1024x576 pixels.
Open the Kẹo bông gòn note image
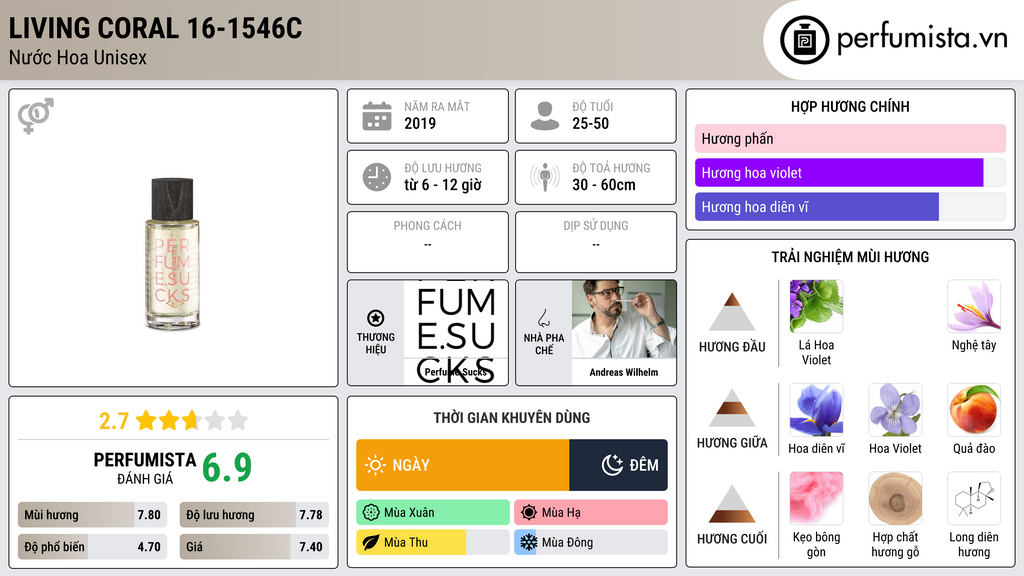coord(816,499)
